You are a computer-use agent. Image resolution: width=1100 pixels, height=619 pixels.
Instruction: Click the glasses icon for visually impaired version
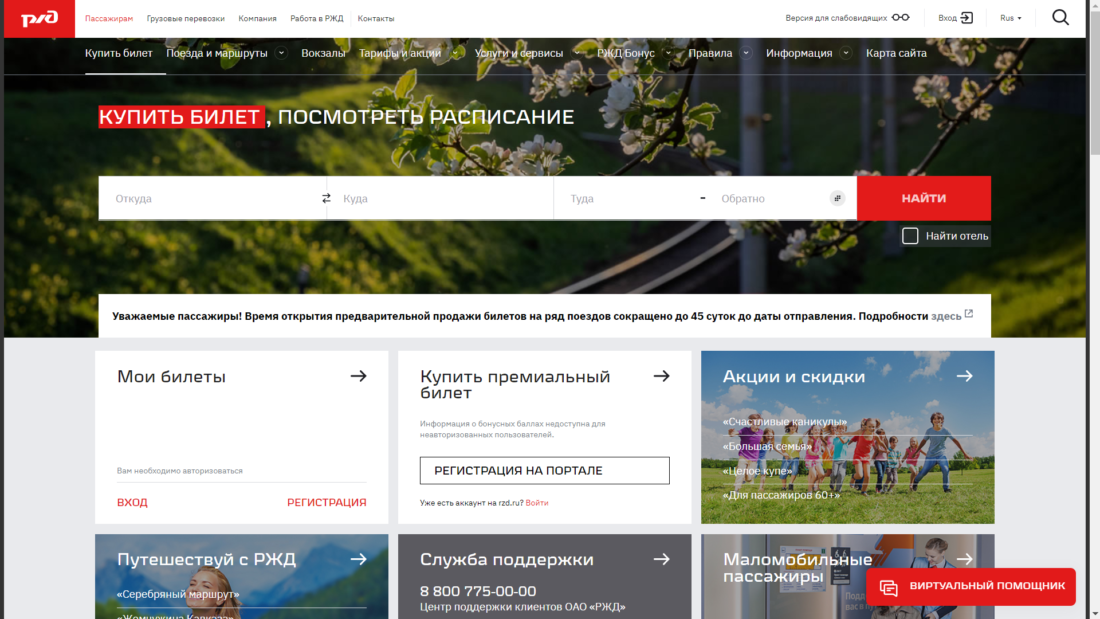(x=901, y=18)
